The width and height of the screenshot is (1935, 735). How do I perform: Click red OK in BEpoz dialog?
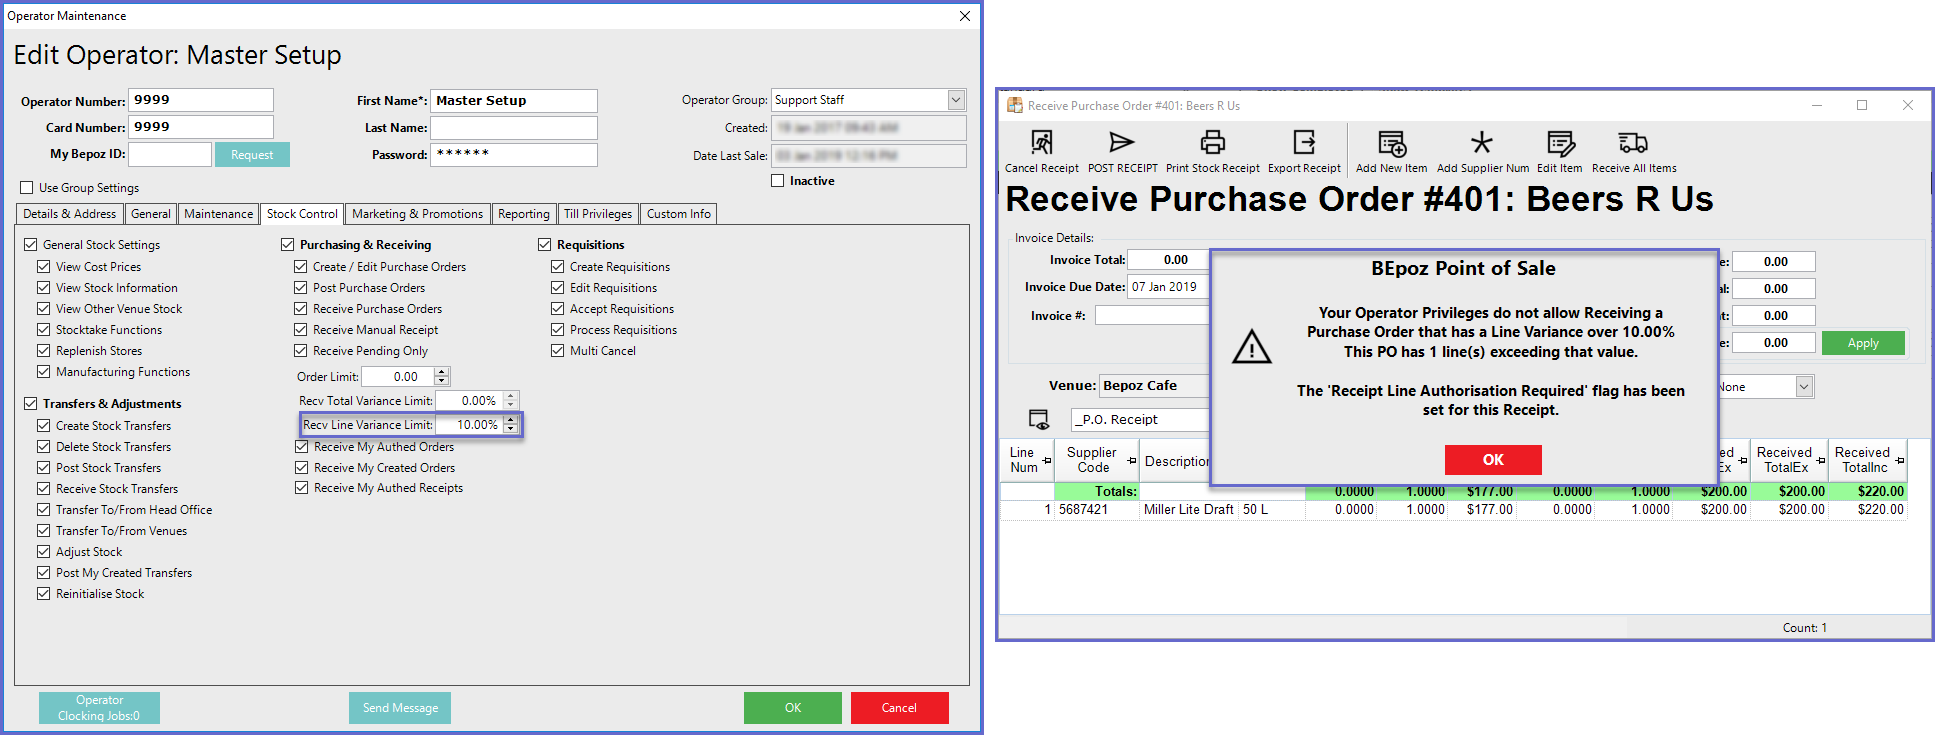tap(1493, 460)
